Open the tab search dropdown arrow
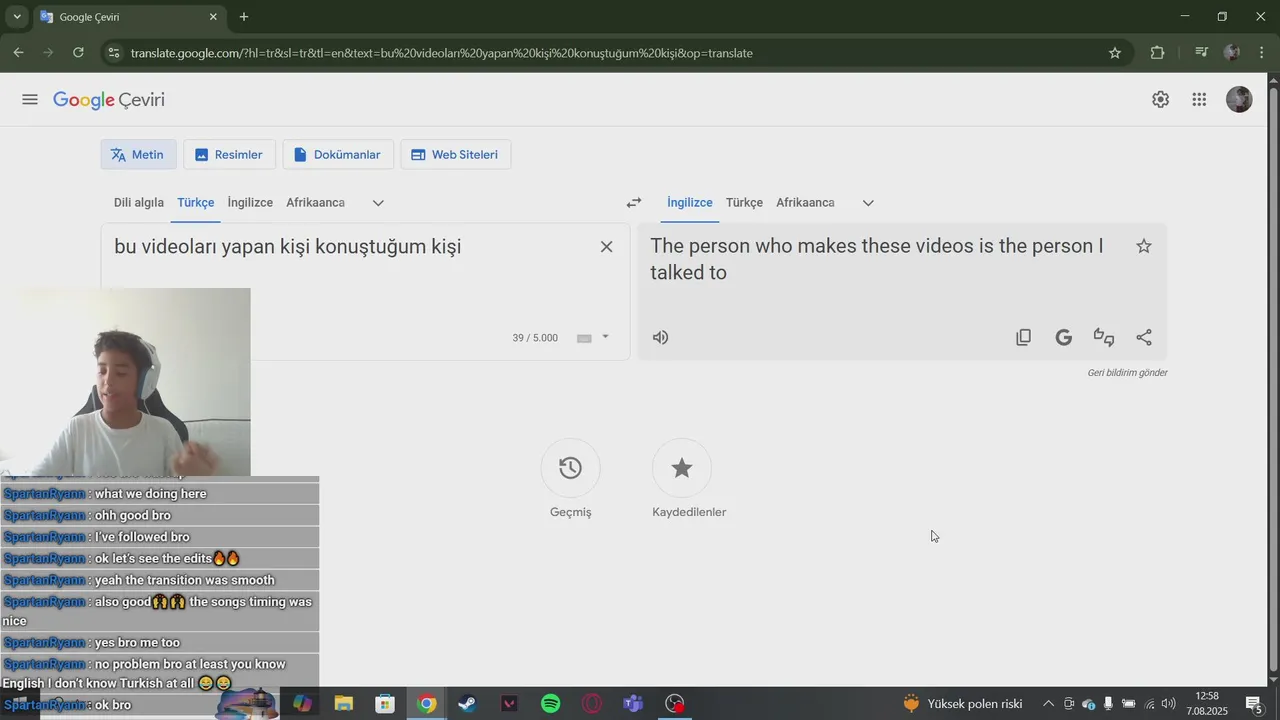 [16, 17]
